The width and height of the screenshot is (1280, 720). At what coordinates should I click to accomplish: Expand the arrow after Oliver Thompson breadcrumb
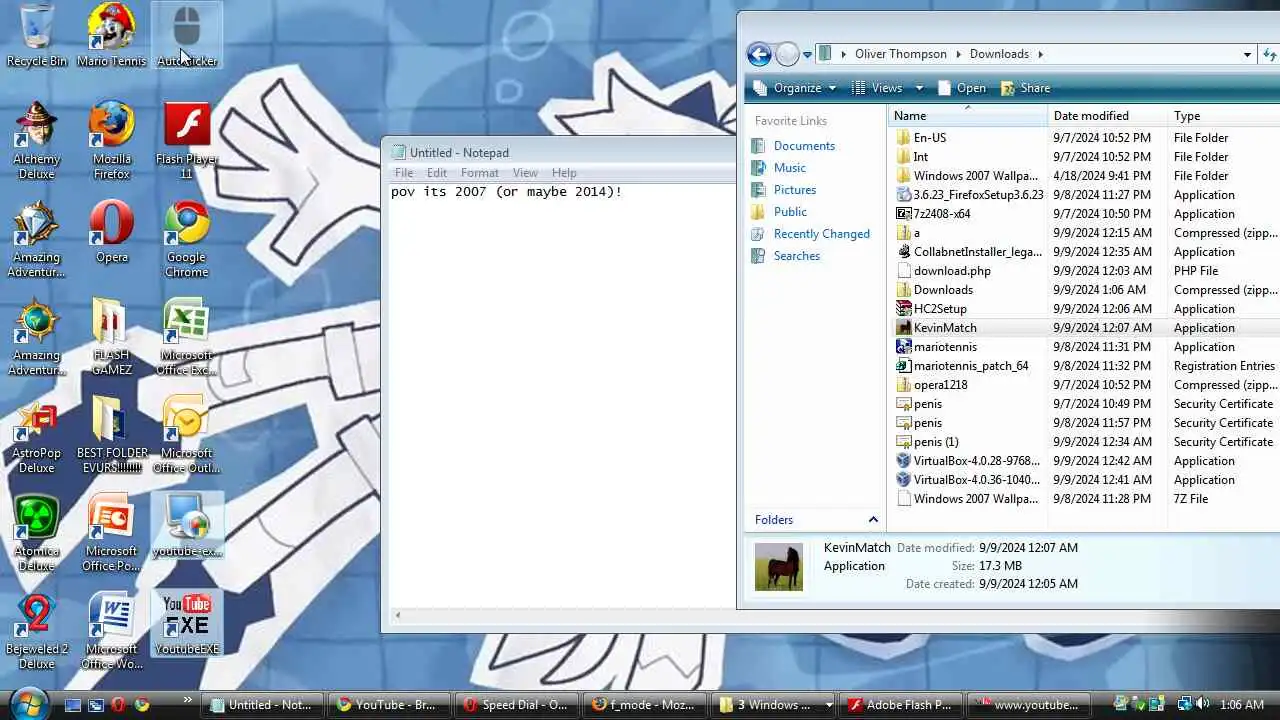click(x=959, y=55)
